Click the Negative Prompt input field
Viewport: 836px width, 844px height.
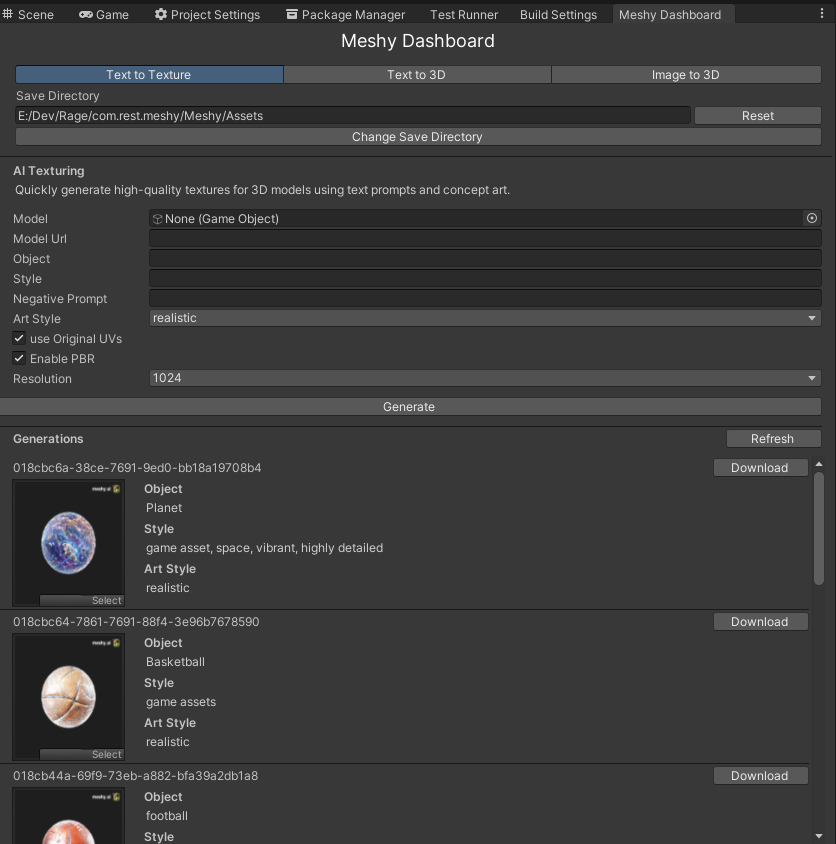coord(485,298)
